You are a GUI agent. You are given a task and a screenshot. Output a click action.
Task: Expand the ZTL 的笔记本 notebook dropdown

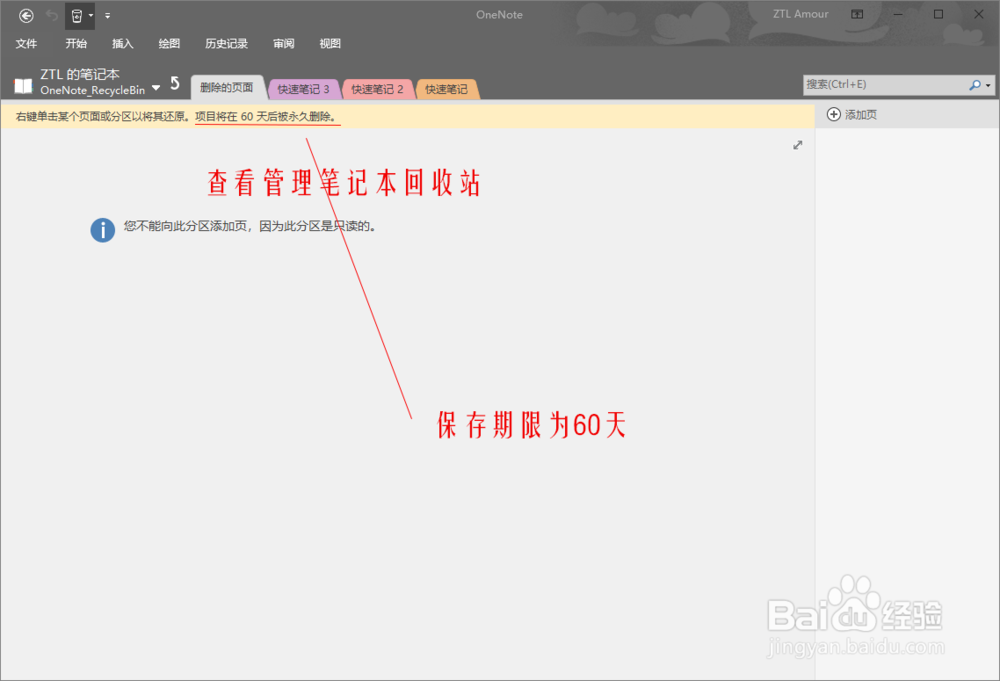[156, 88]
